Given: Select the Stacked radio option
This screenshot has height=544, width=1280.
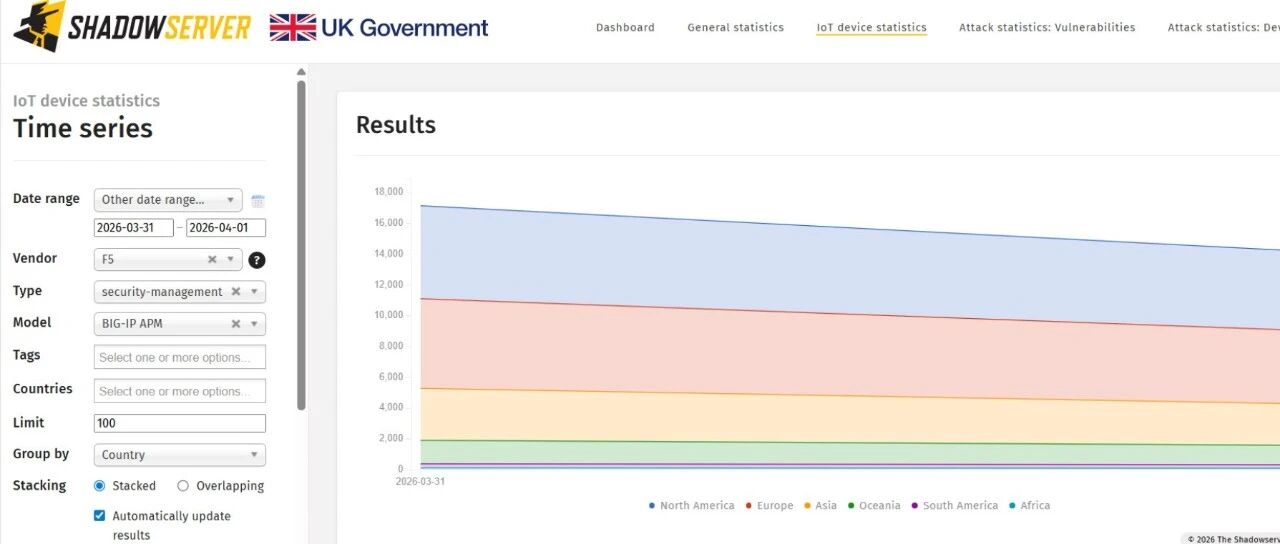Looking at the screenshot, I should [99, 486].
